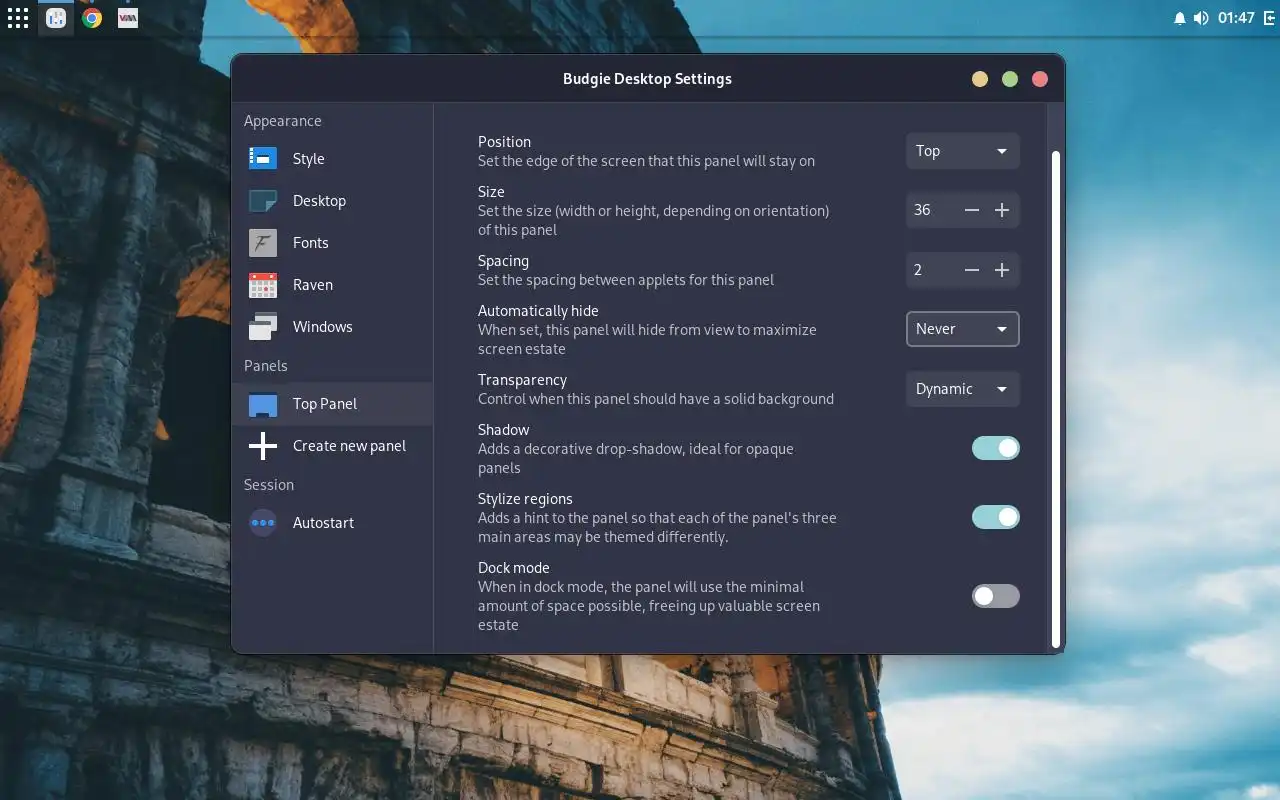Screen dimensions: 1280x800
Task: Open the Transparency dropdown set to Dynamic
Action: (x=962, y=389)
